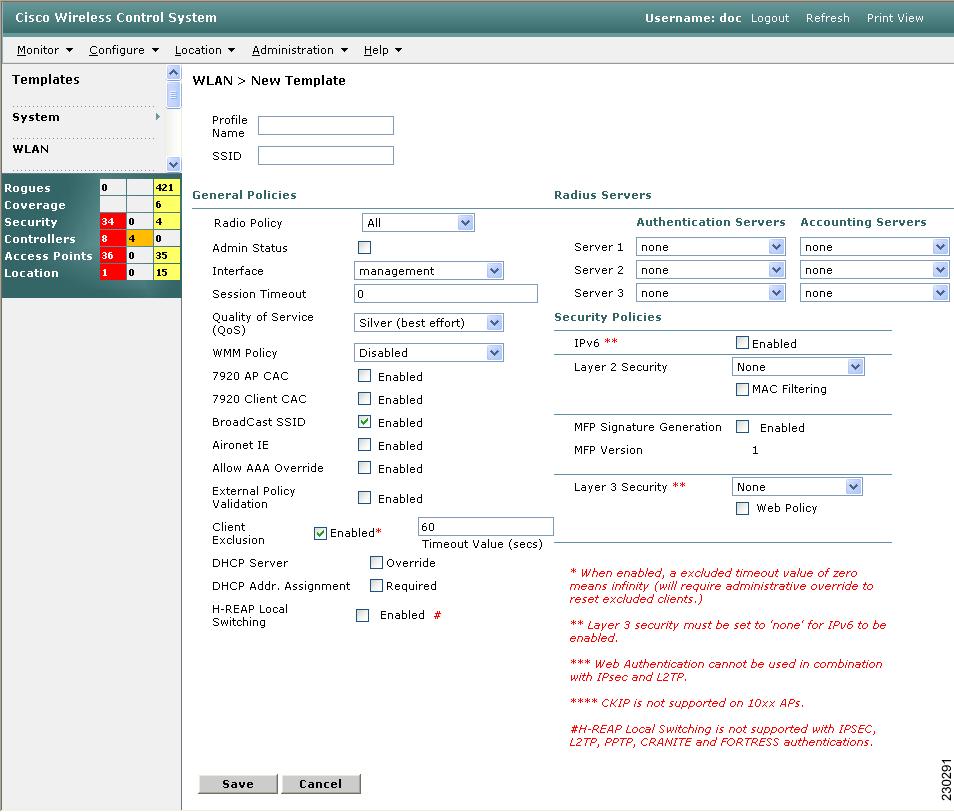Open Print View
The image size is (954, 812).
tap(895, 18)
